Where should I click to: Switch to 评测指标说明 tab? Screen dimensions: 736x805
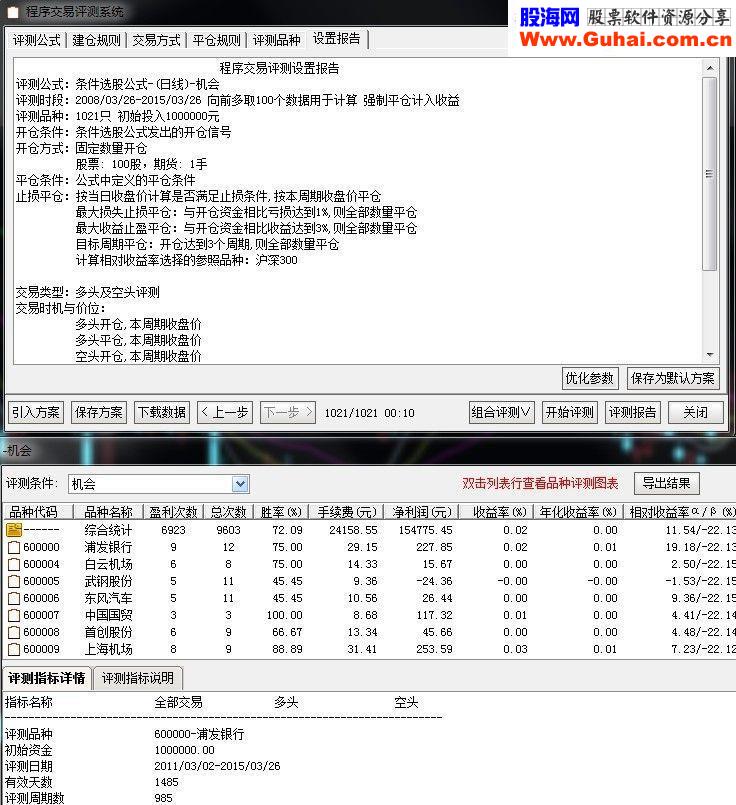138,678
